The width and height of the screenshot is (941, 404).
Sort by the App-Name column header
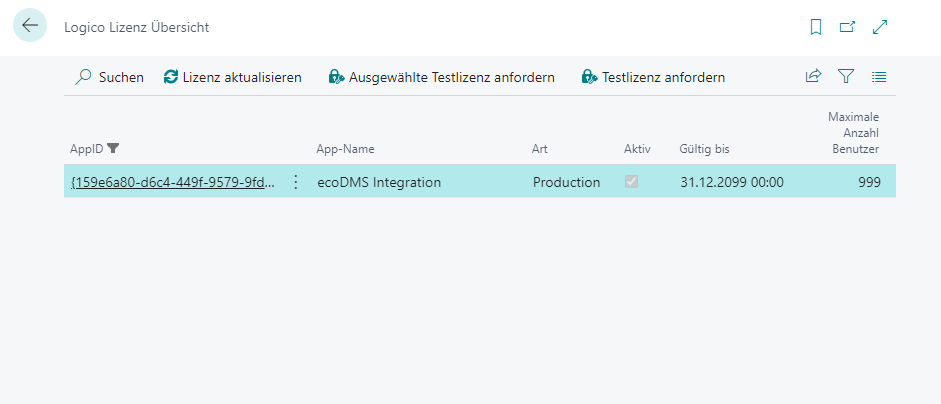tap(345, 149)
